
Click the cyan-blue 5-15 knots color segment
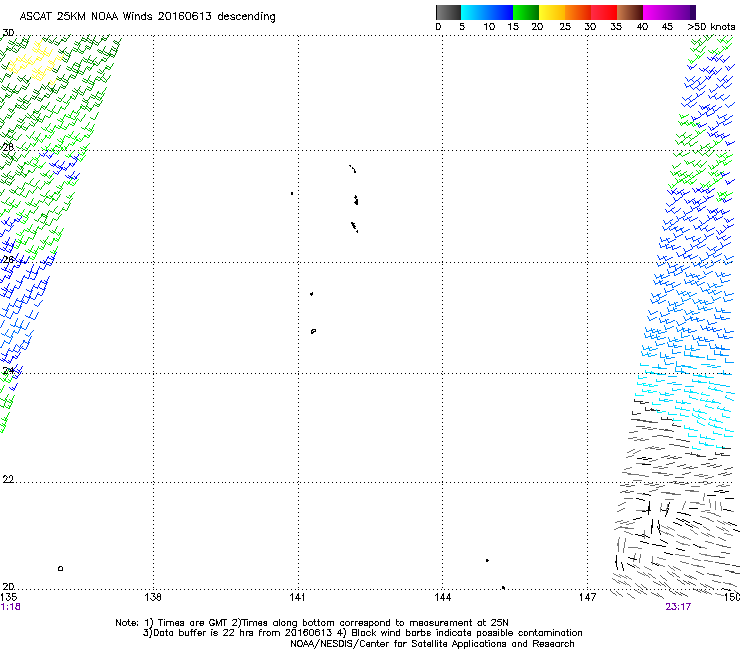click(487, 12)
